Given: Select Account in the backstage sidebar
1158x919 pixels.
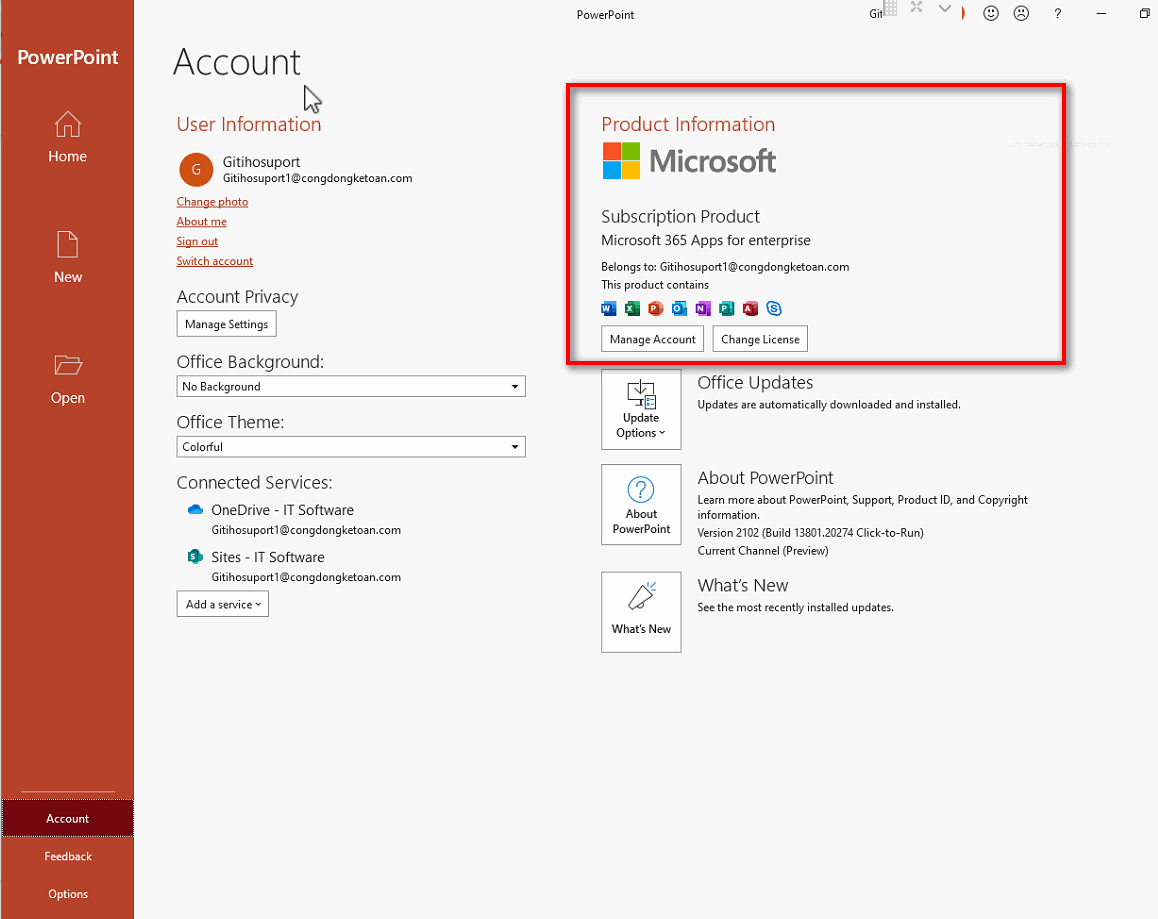Looking at the screenshot, I should (67, 819).
